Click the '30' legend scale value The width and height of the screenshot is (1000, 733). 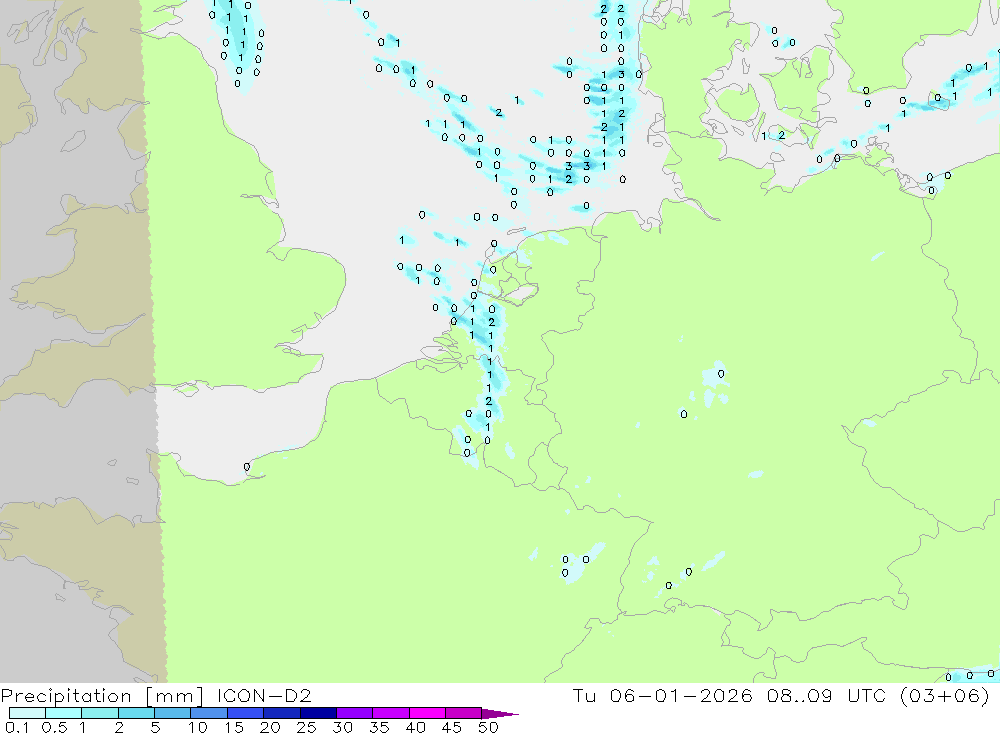[x=342, y=727]
